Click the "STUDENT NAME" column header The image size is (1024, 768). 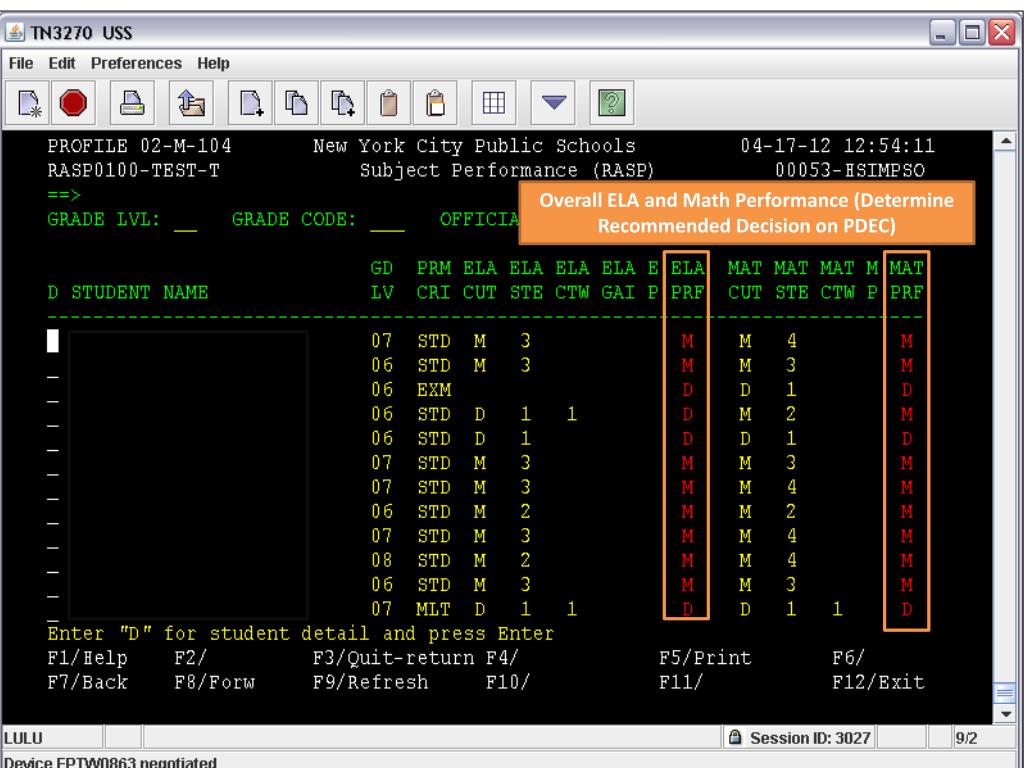tap(140, 293)
